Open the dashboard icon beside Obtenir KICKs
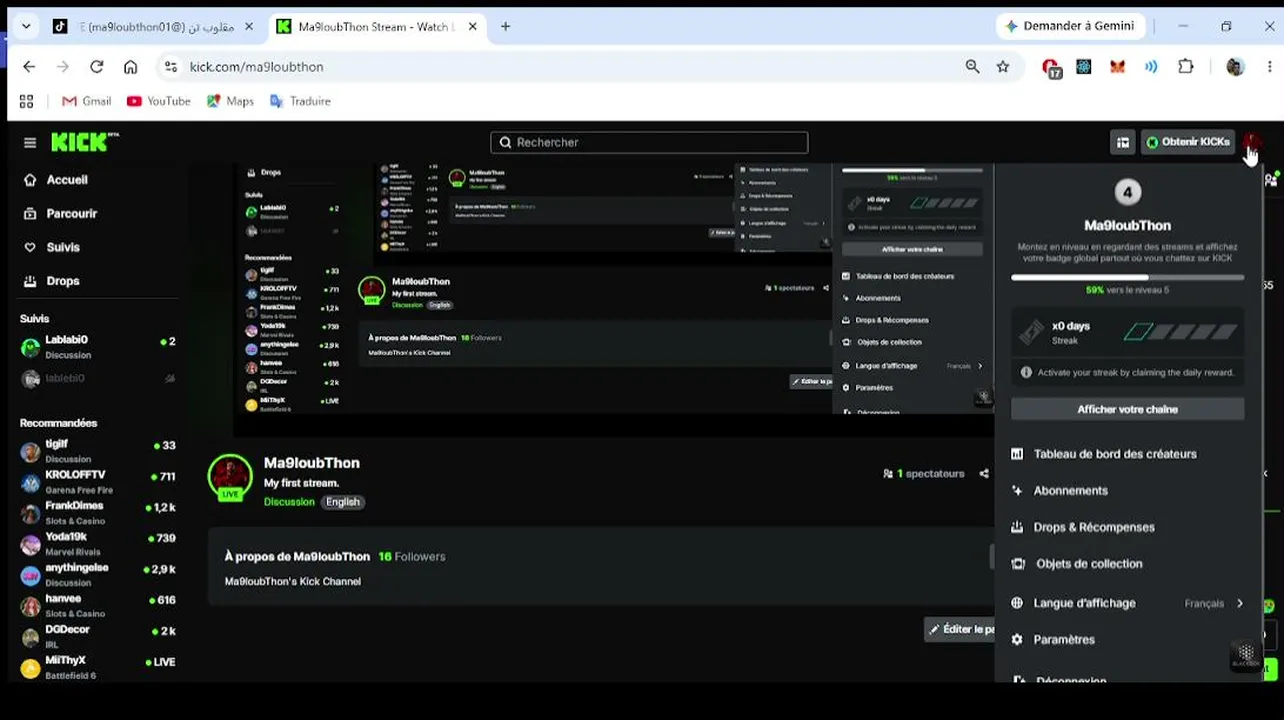 1123,142
